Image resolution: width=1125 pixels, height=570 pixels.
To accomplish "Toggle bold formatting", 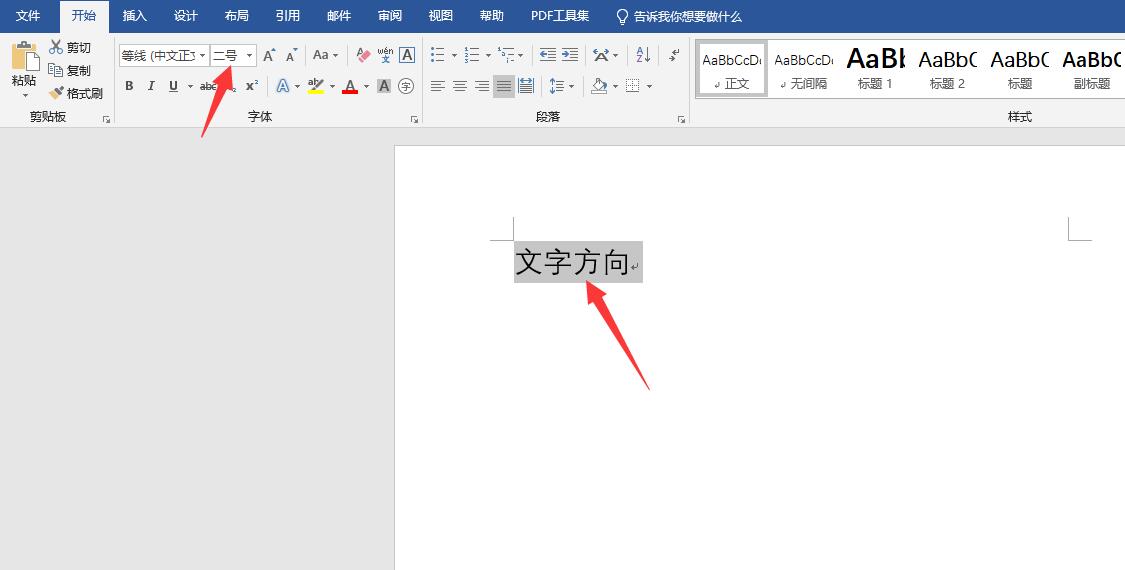I will tap(129, 86).
